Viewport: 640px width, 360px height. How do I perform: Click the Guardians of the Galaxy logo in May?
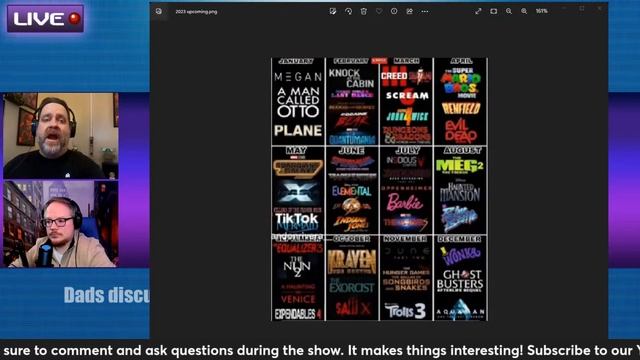[298, 168]
